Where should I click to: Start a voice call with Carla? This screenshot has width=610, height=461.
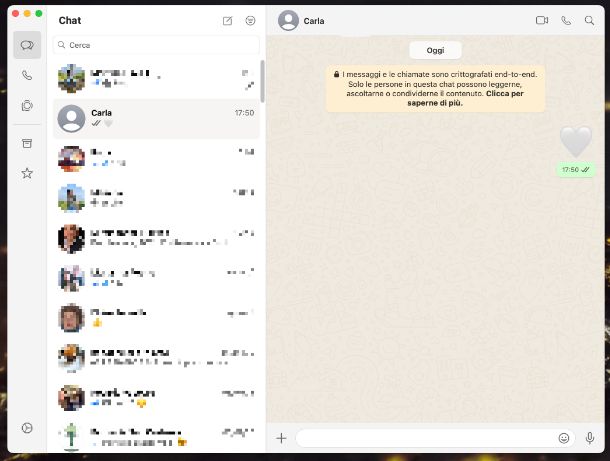566,20
